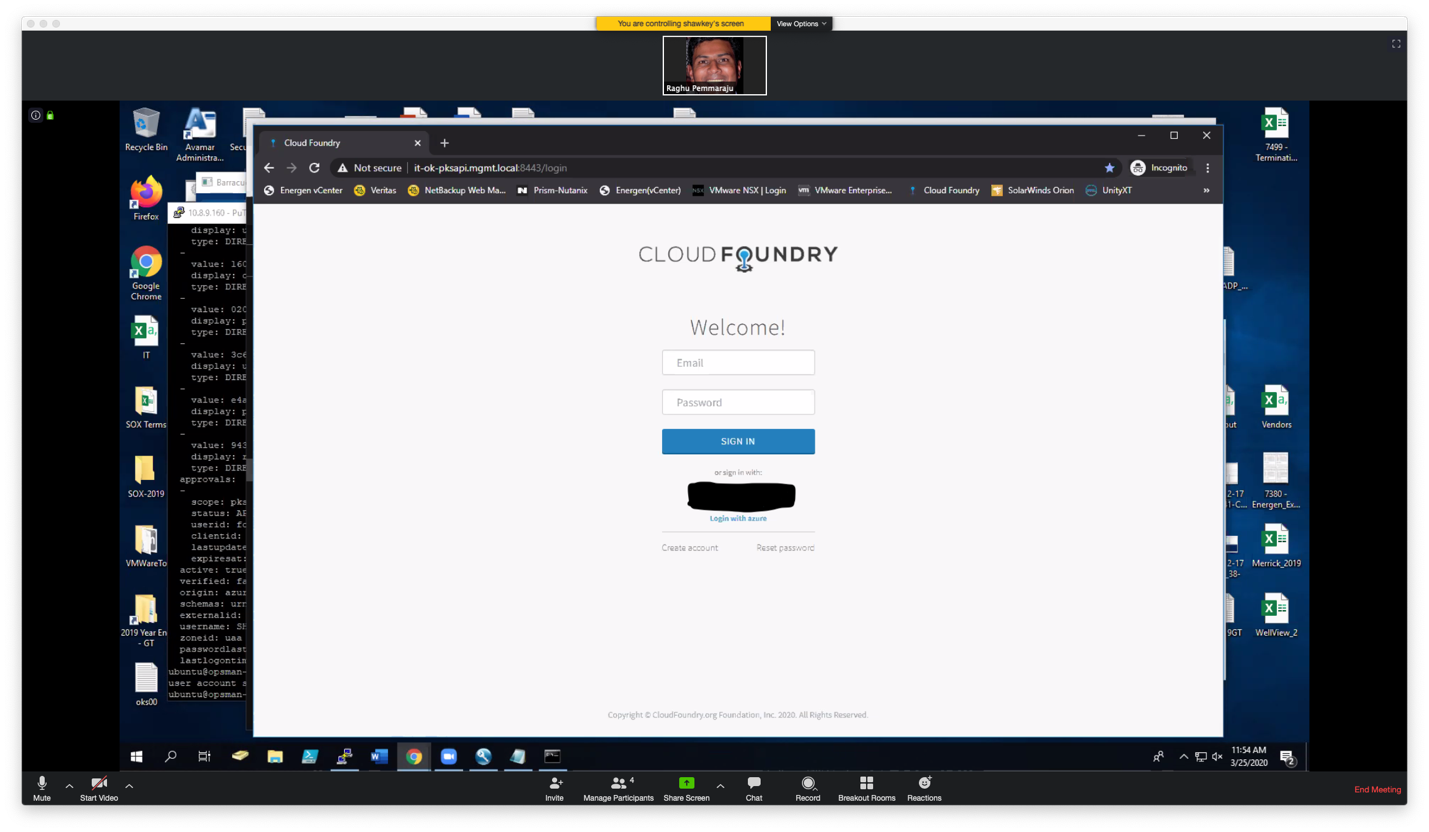Image resolution: width=1429 pixels, height=832 pixels.
Task: Open VMware Enterprise... bookmark
Action: tap(844, 190)
